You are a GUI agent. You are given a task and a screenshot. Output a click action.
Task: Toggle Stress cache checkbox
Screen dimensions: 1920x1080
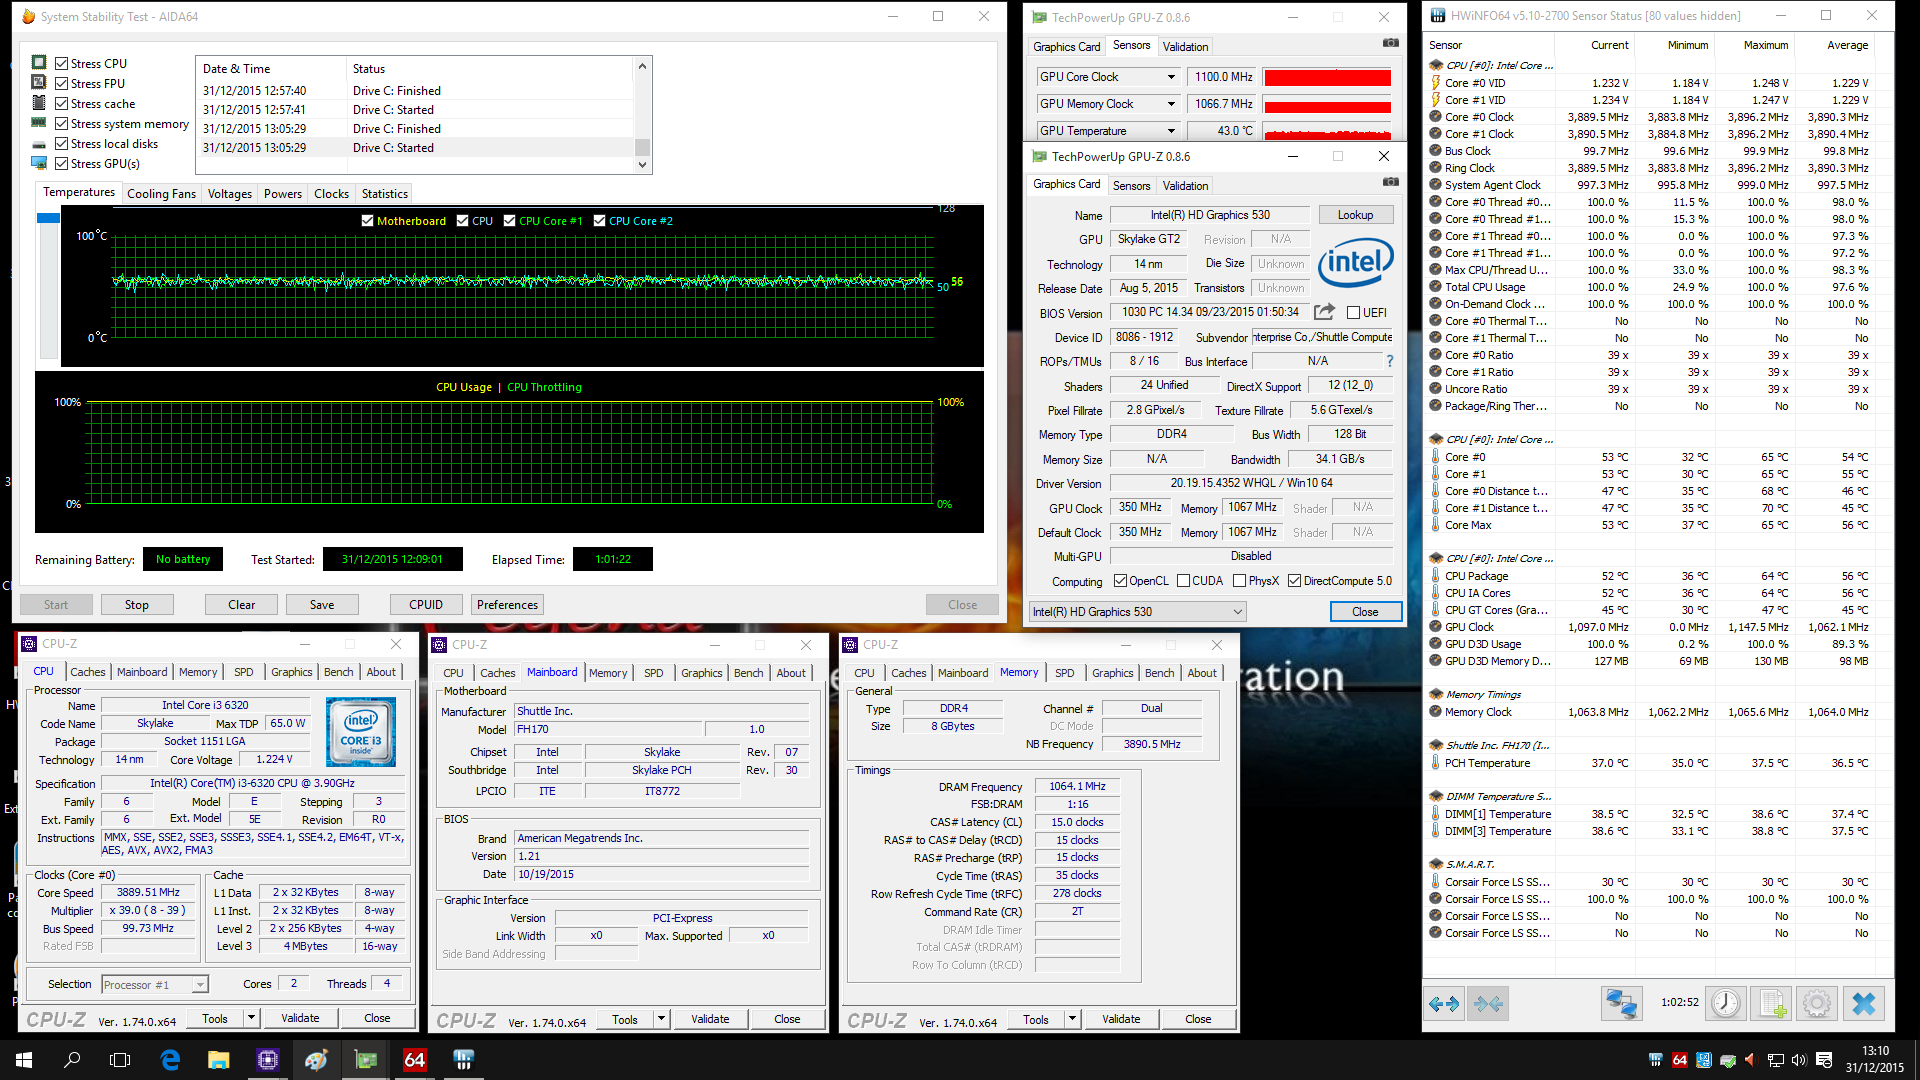(61, 103)
